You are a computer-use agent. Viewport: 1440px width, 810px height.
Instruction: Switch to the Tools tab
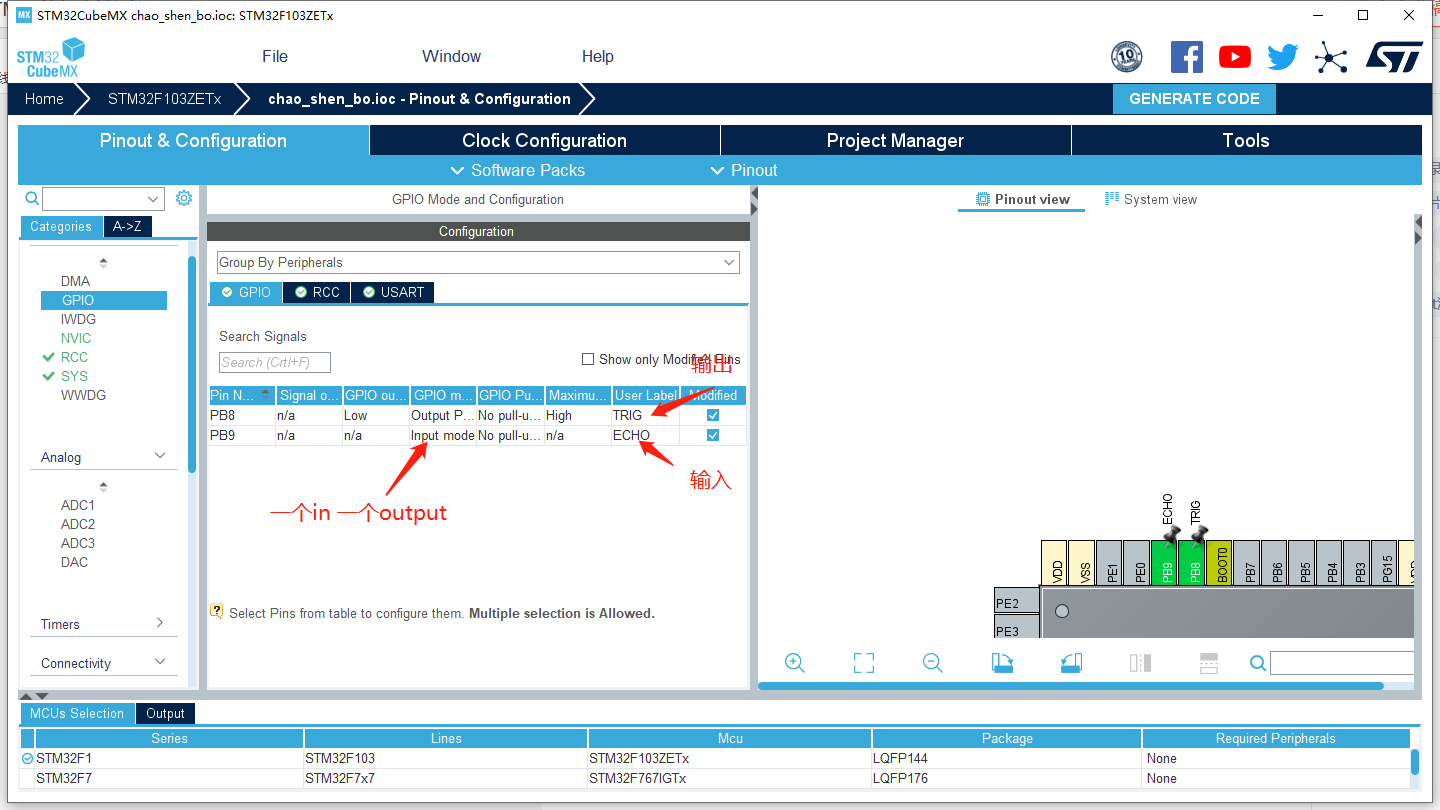[1246, 140]
